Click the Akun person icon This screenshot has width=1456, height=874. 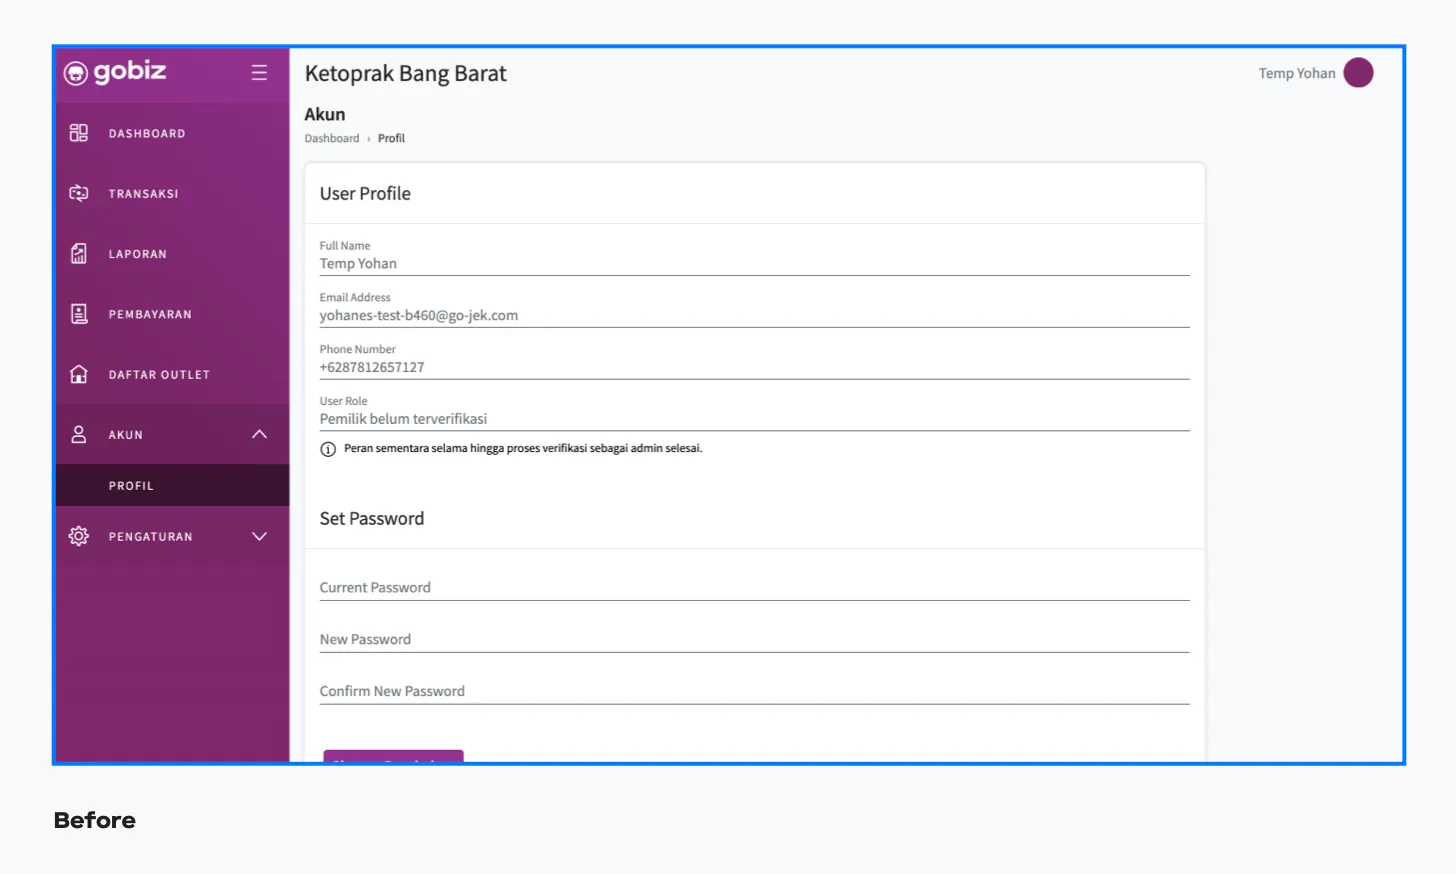[x=79, y=434]
